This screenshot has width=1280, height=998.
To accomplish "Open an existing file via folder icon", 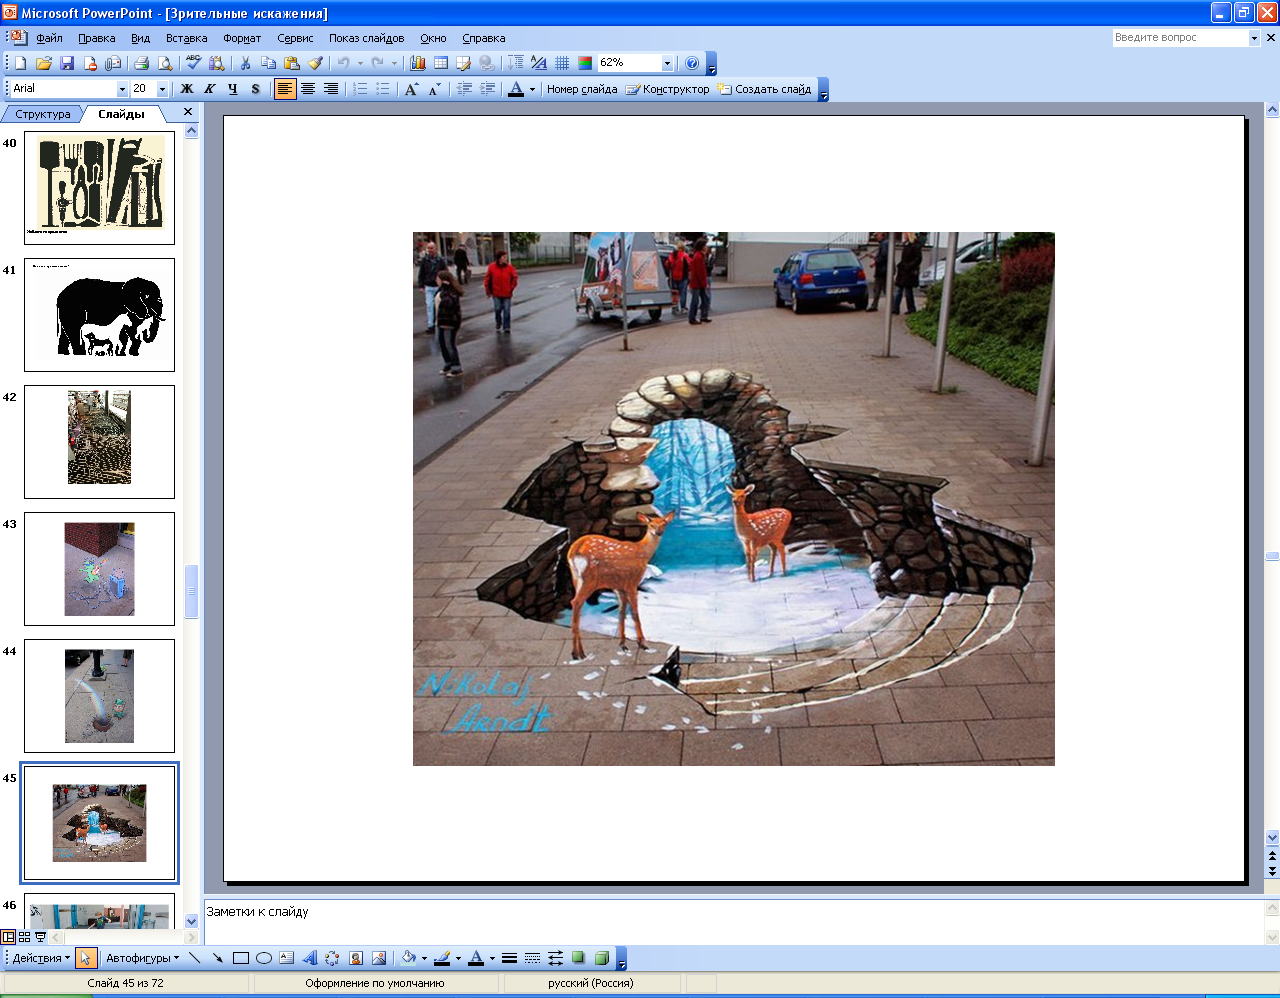I will tap(44, 63).
